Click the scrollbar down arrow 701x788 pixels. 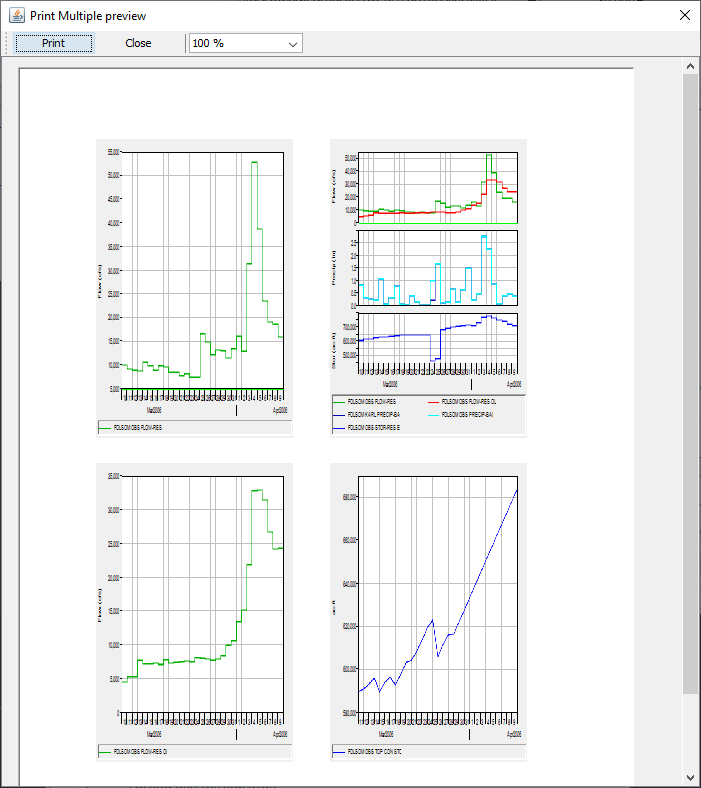[690, 777]
